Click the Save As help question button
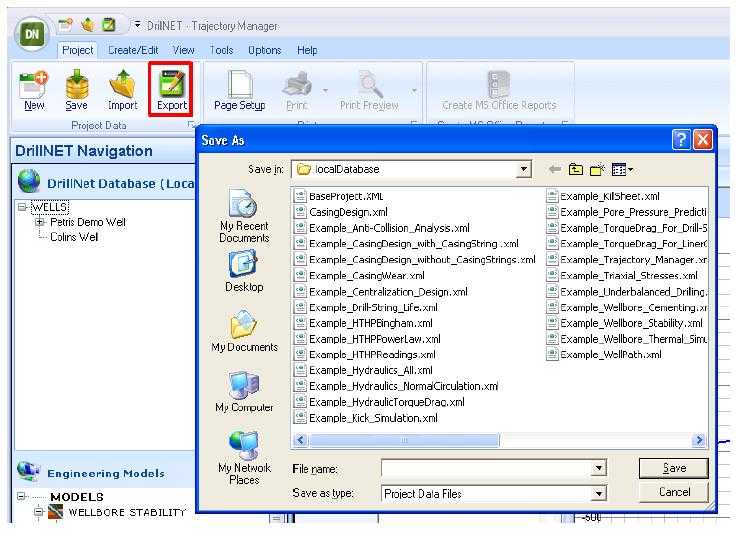The image size is (735, 534). (x=681, y=139)
